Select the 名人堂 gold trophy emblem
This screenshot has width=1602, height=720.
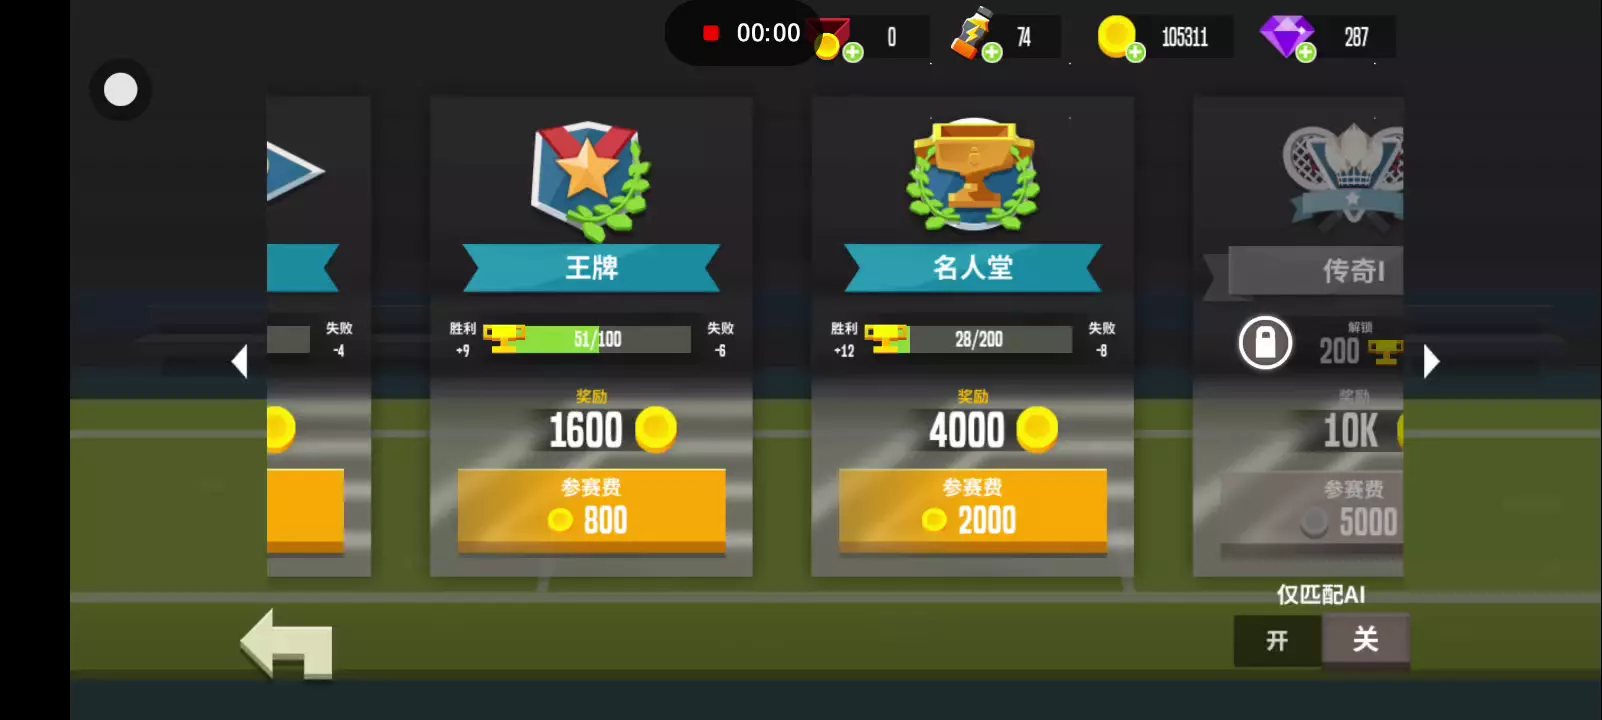[x=973, y=176]
